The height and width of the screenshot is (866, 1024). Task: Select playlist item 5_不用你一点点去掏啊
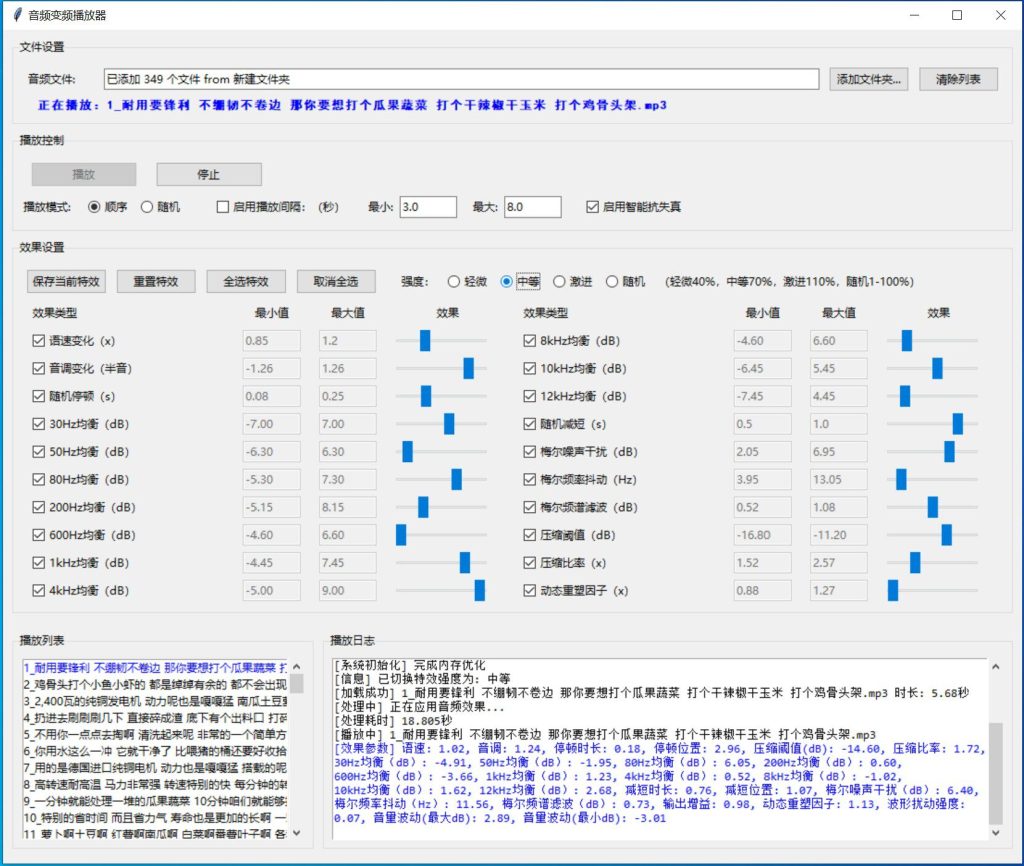[x=155, y=734]
